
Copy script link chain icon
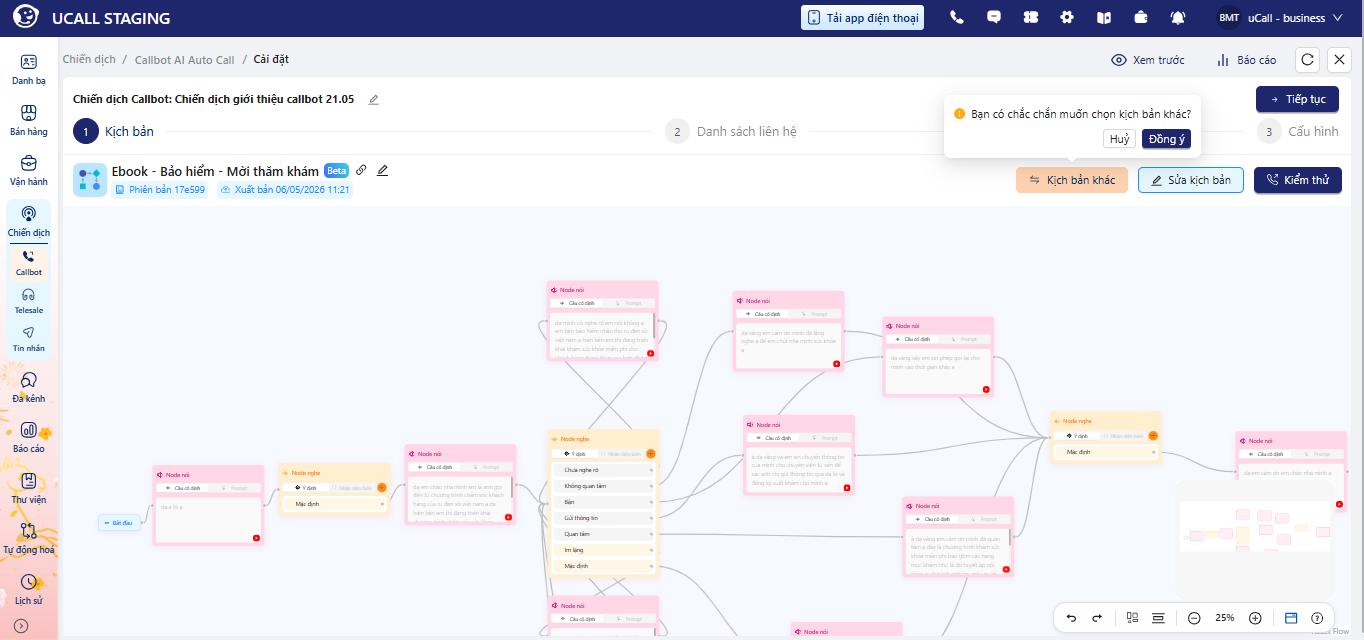(361, 170)
